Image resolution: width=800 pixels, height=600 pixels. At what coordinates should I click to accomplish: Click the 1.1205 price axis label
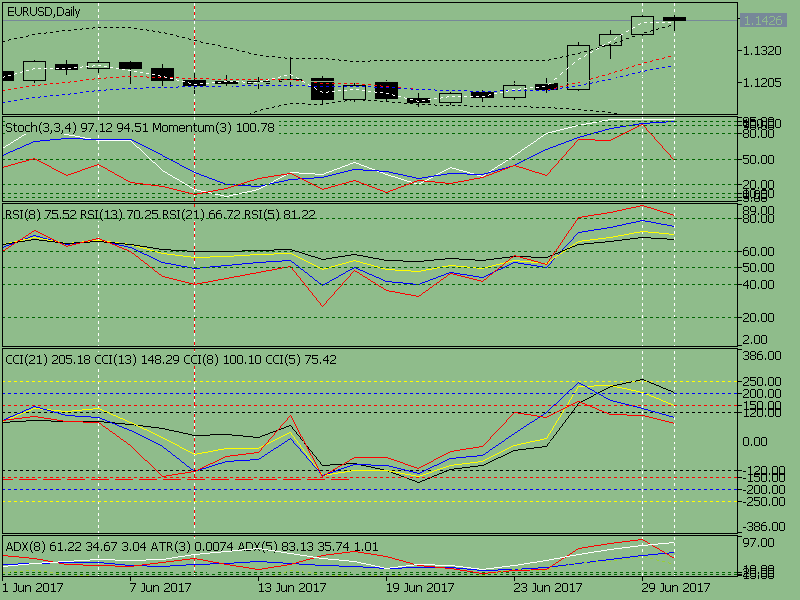(762, 83)
